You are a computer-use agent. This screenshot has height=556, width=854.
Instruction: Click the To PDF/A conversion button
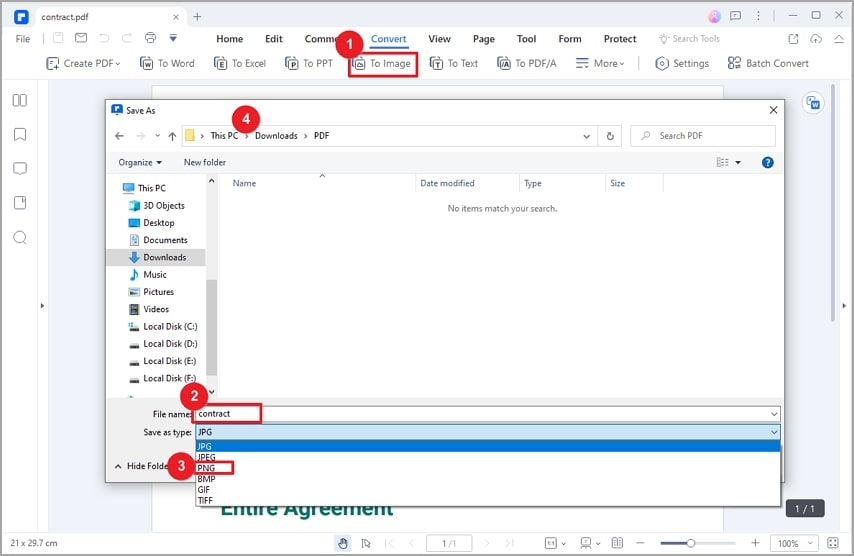tap(527, 63)
